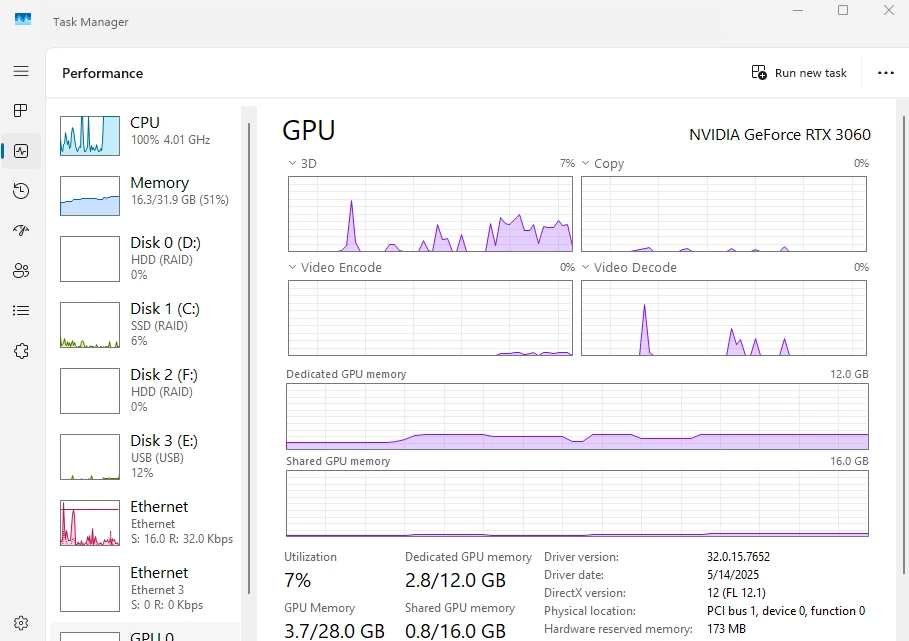Click the 12.0 GB dedicated memory max label
Screen dimensions: 909x641
point(849,374)
